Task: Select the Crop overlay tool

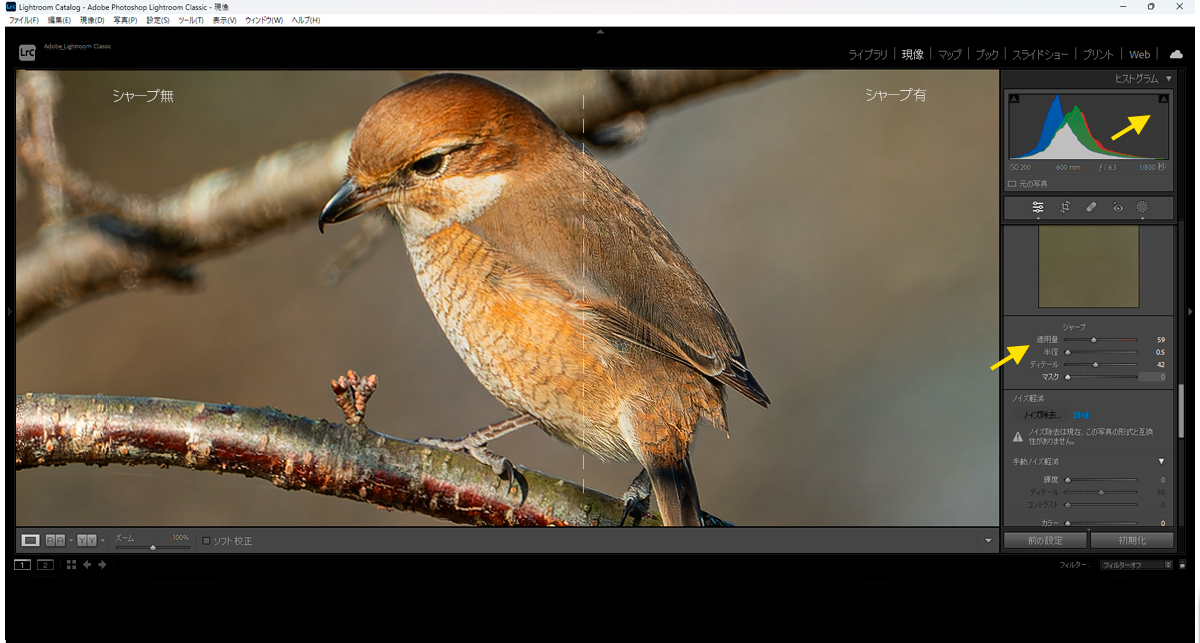Action: click(x=1066, y=207)
